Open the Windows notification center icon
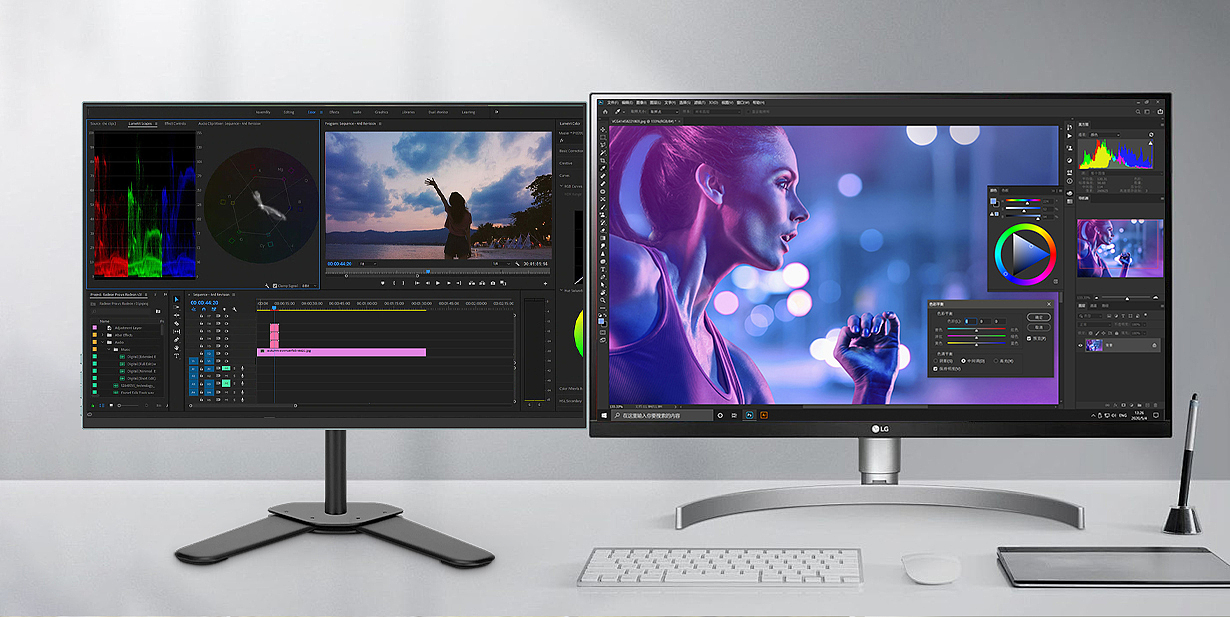 [1155, 415]
